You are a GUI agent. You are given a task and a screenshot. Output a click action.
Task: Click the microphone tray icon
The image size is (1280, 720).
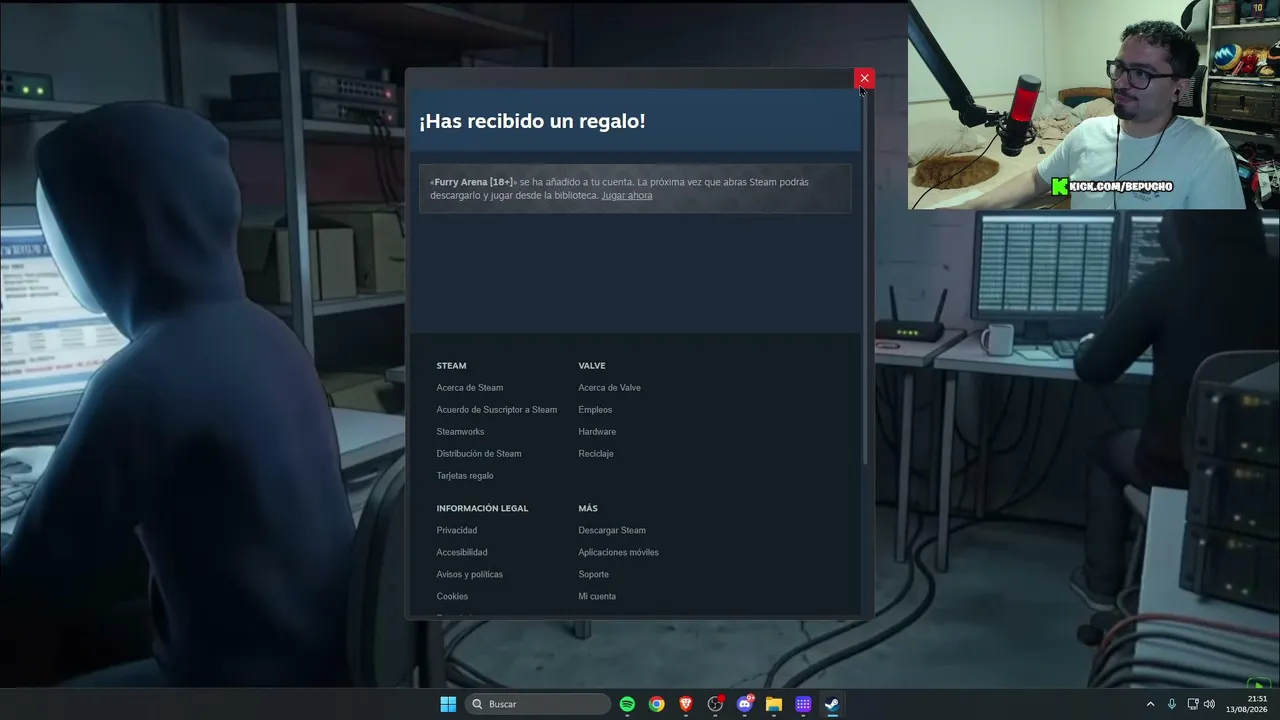tap(1172, 704)
